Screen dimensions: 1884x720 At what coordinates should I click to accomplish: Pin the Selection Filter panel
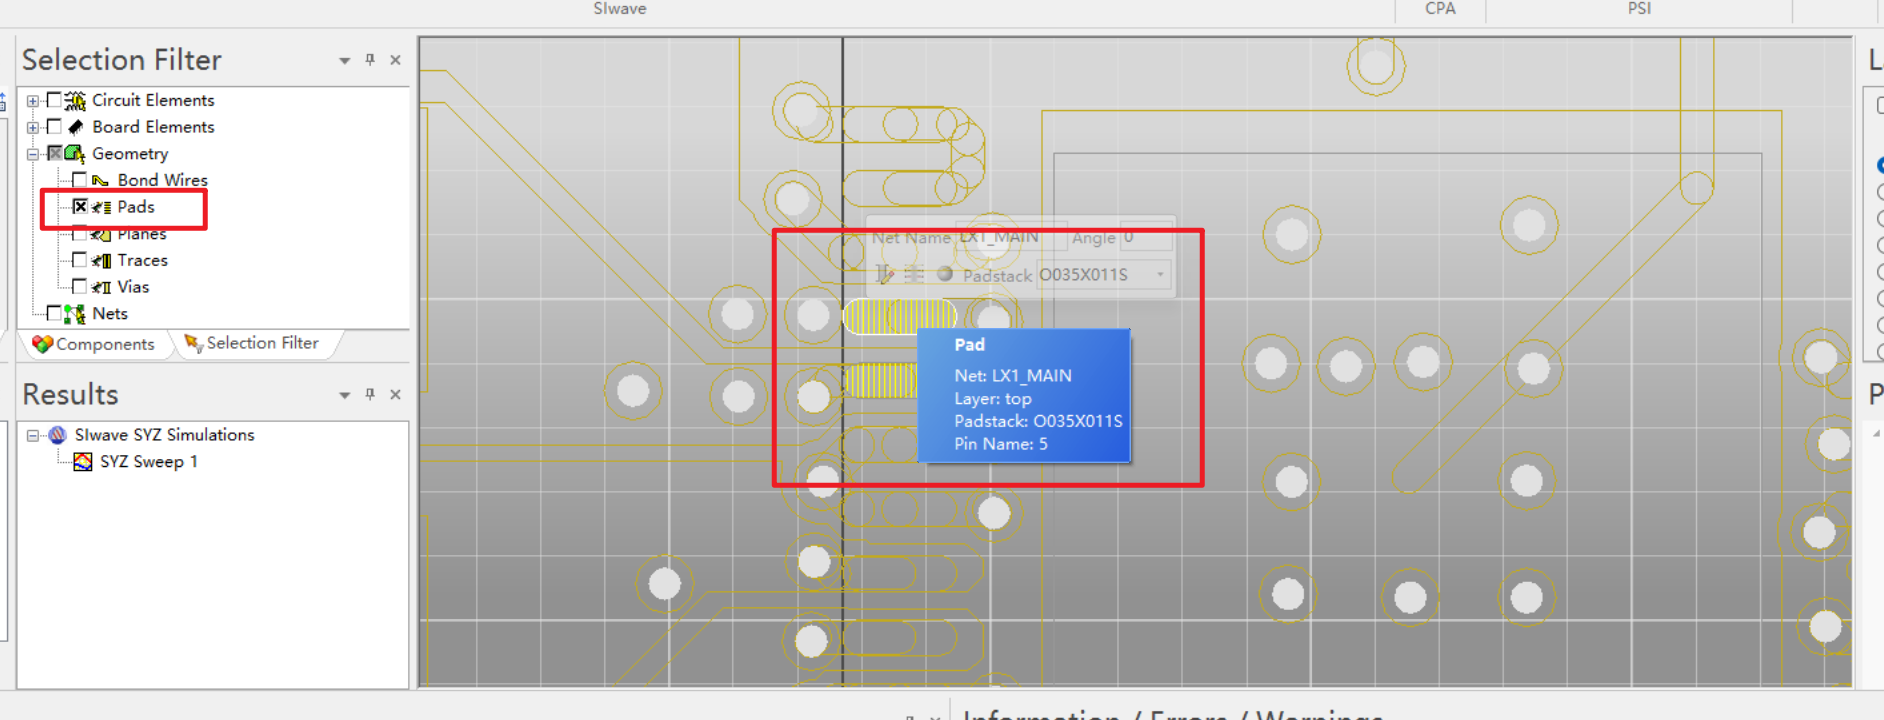coord(370,60)
